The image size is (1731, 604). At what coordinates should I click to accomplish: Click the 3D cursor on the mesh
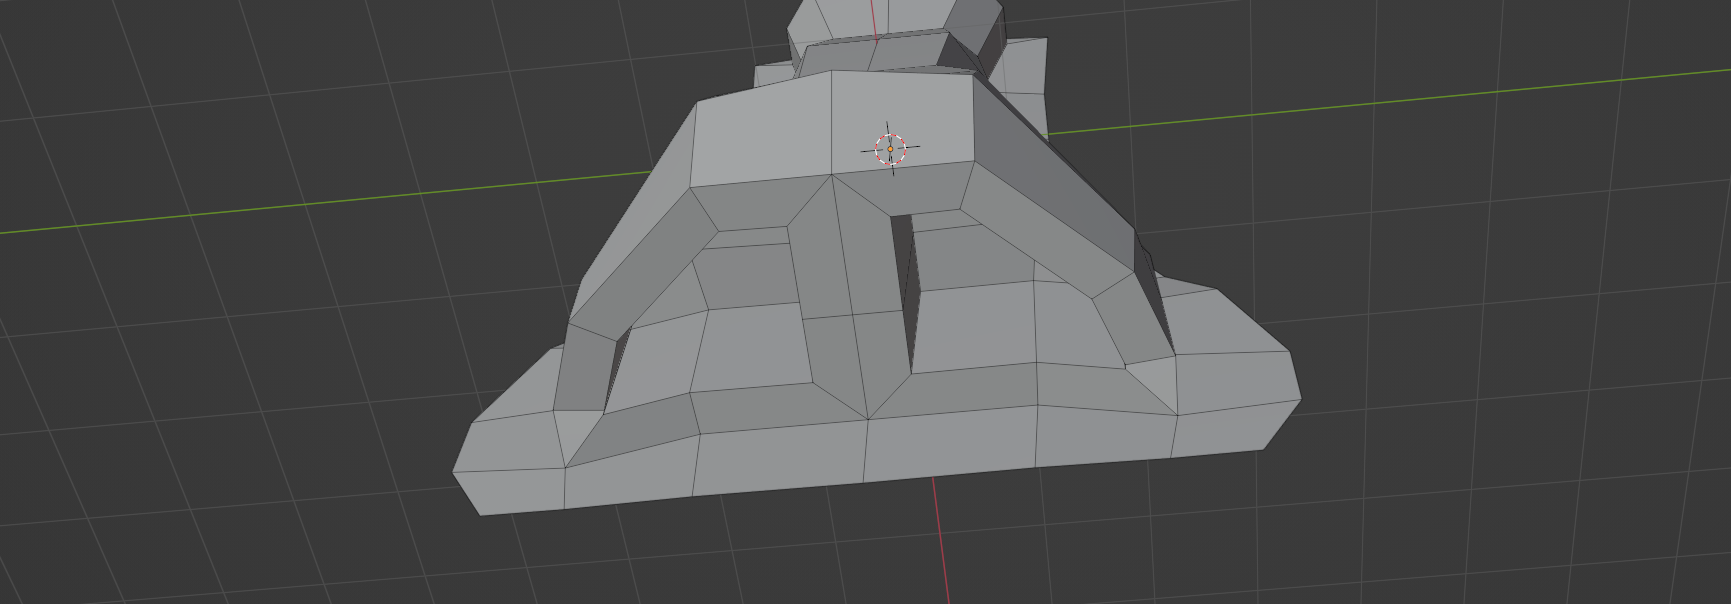[890, 149]
